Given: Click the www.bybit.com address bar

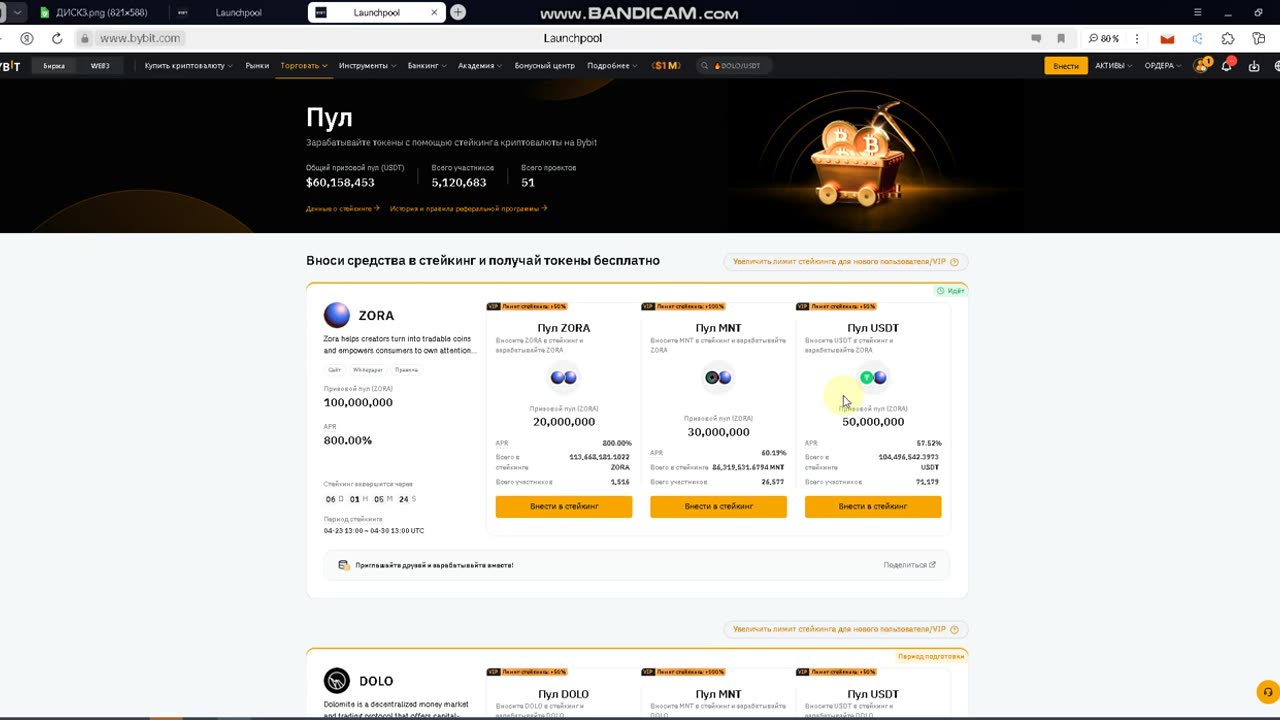Looking at the screenshot, I should coord(140,38).
